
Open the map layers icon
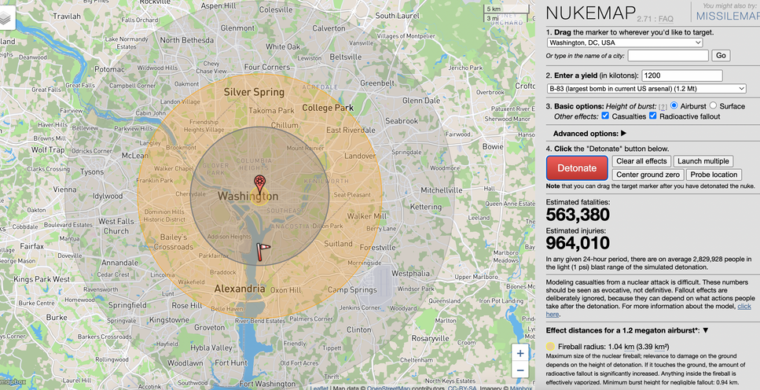click(5, 18)
